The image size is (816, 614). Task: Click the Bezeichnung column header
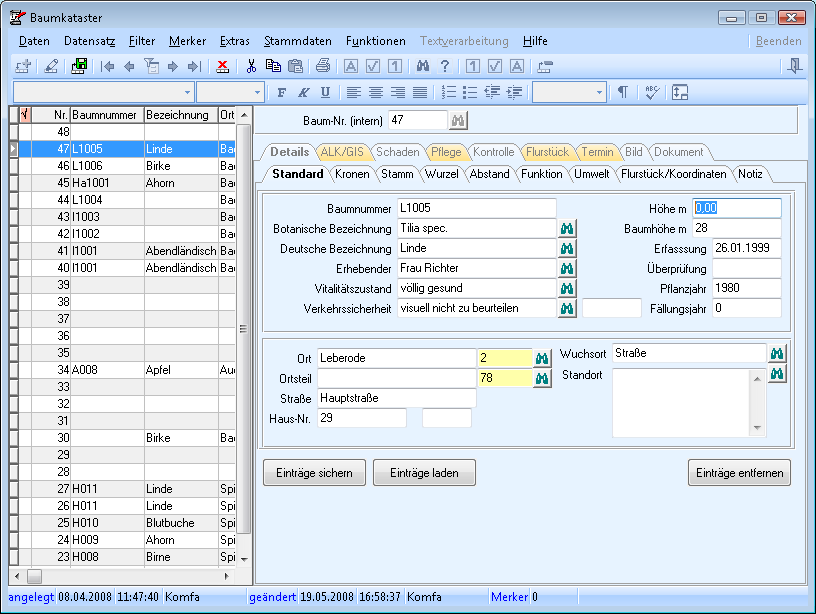pos(181,115)
